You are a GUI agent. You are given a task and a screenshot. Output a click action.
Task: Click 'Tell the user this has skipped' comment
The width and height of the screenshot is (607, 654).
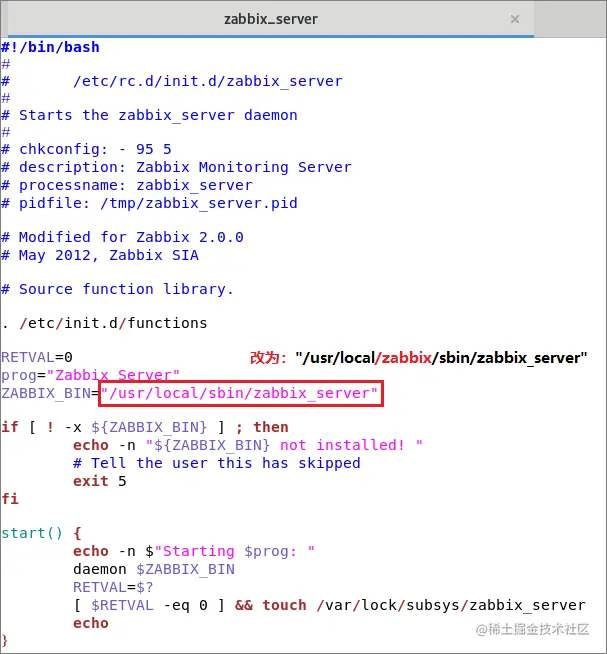(217, 463)
